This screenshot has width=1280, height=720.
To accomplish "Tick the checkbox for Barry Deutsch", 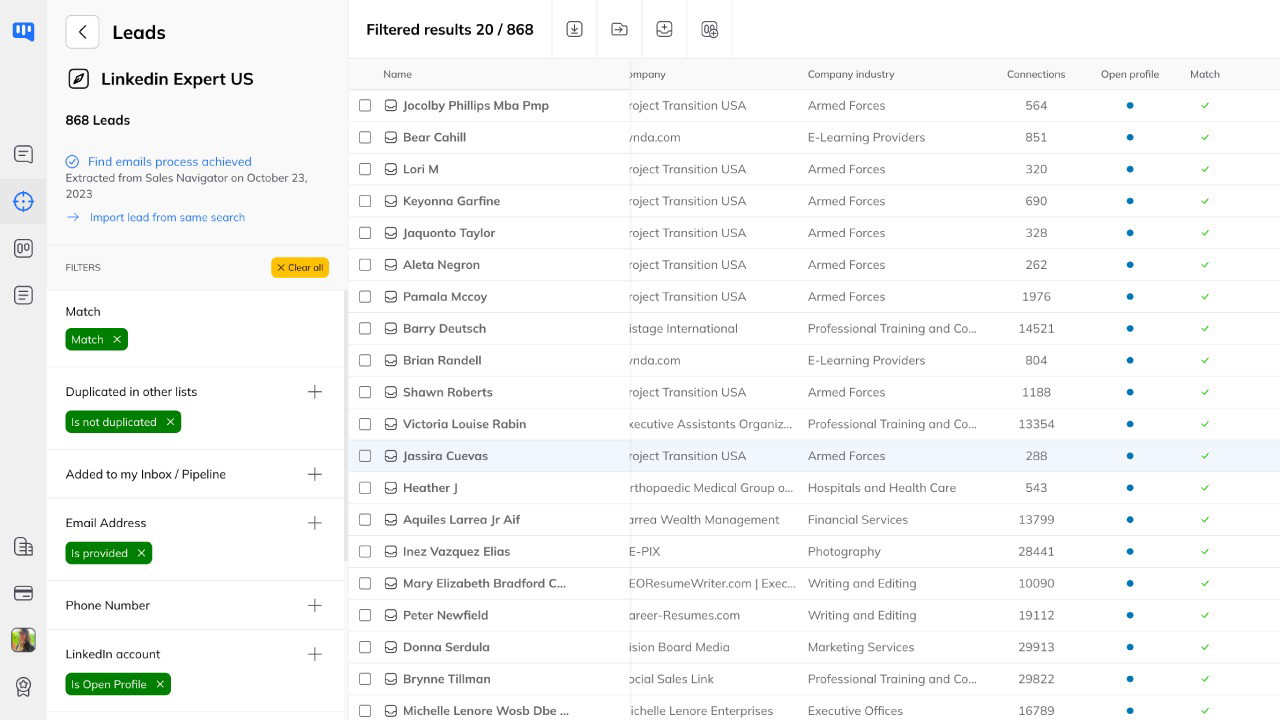I will [x=365, y=328].
